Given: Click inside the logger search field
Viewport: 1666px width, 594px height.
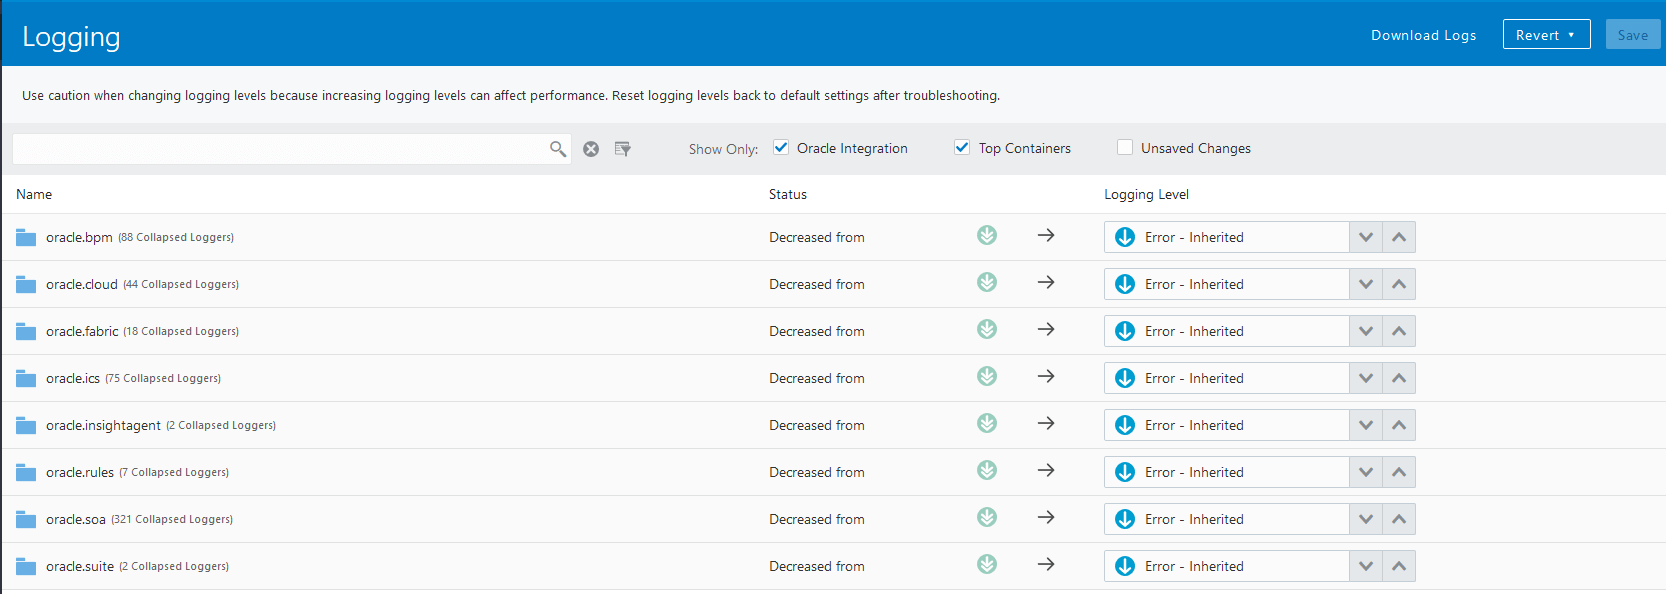Looking at the screenshot, I should click(x=280, y=149).
